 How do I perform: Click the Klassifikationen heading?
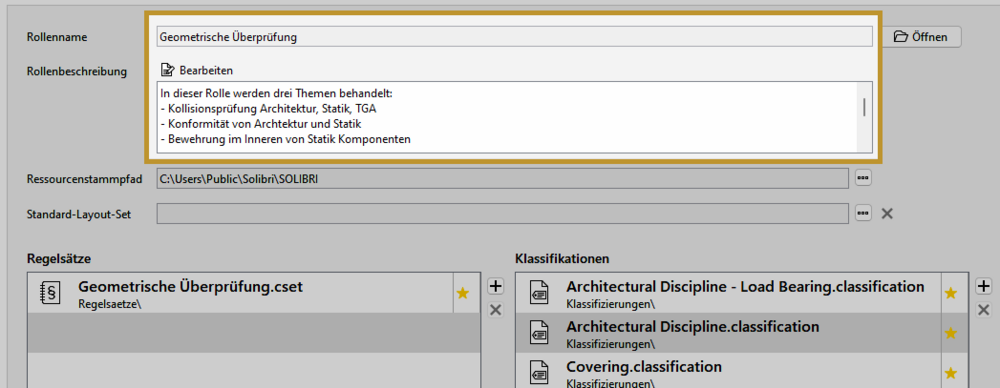click(x=562, y=258)
